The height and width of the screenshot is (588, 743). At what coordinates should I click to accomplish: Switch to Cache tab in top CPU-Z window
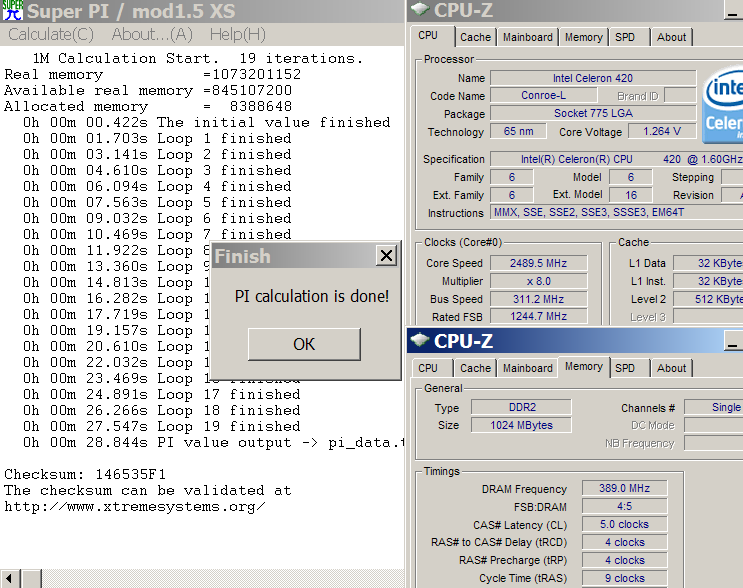(475, 37)
